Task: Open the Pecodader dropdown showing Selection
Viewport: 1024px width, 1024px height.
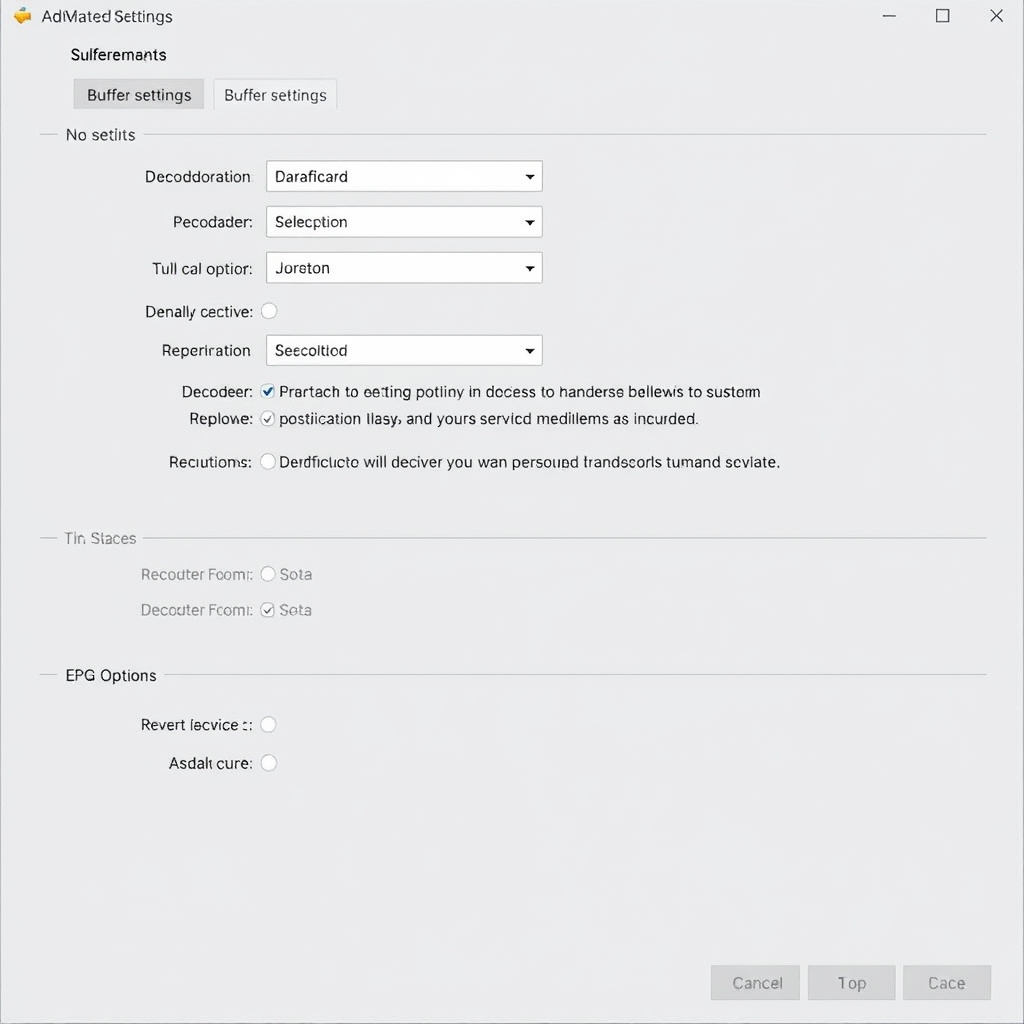Action: (x=404, y=222)
